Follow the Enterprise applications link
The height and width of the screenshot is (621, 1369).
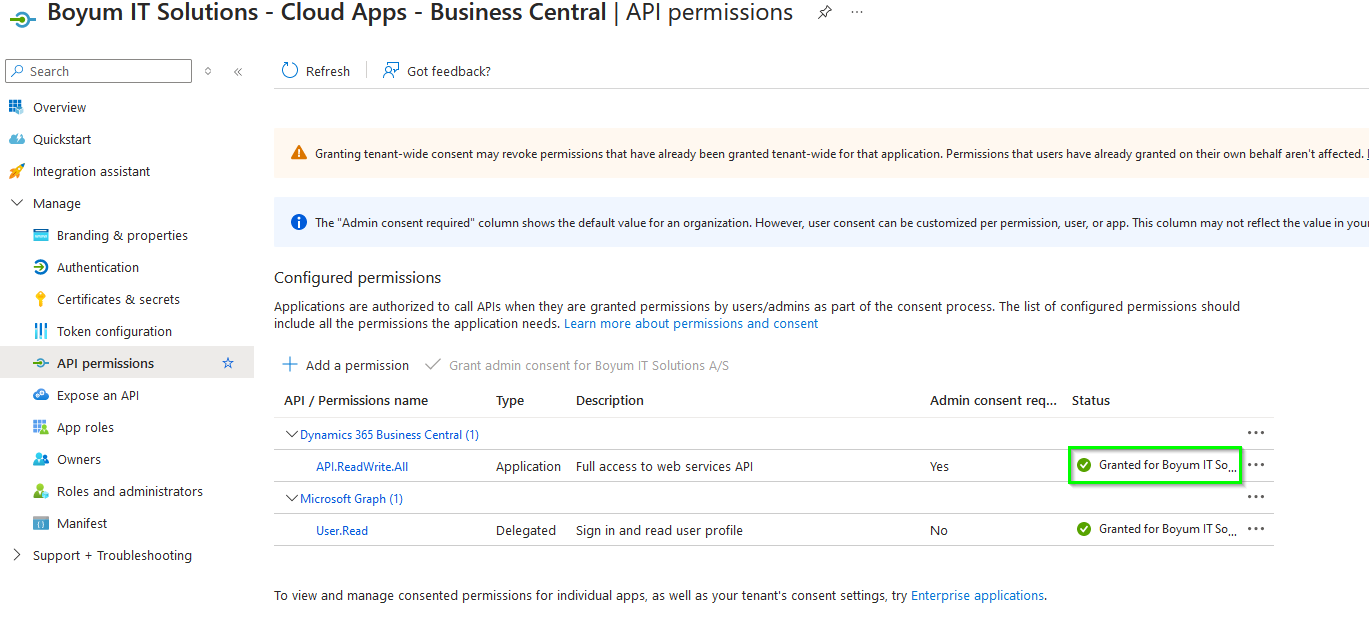coord(978,595)
